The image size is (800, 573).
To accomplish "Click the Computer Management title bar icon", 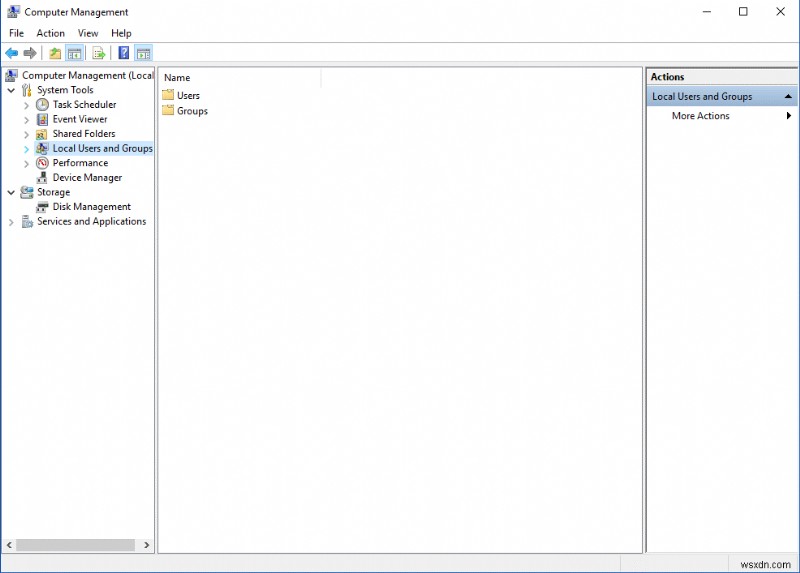I will (13, 11).
